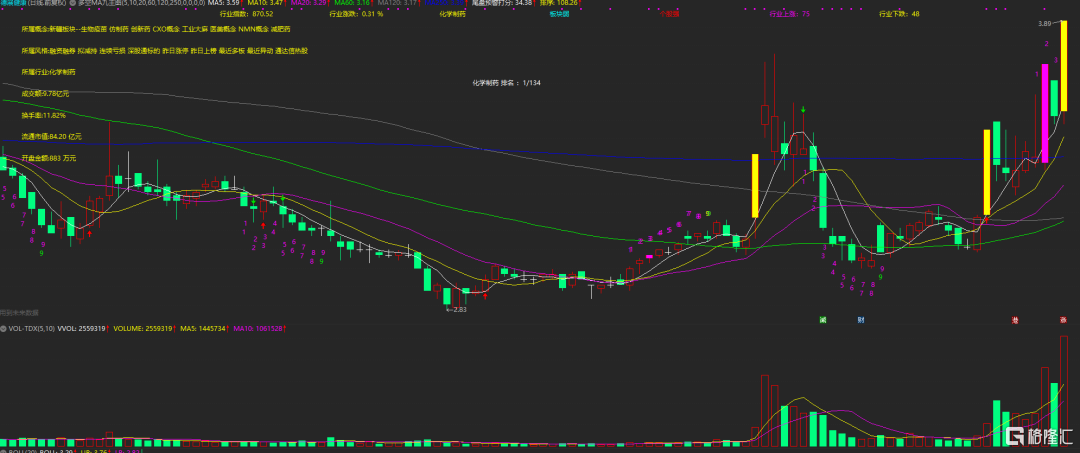Select the 3.89 high price label
The width and height of the screenshot is (1080, 453).
pyautogui.click(x=1046, y=23)
